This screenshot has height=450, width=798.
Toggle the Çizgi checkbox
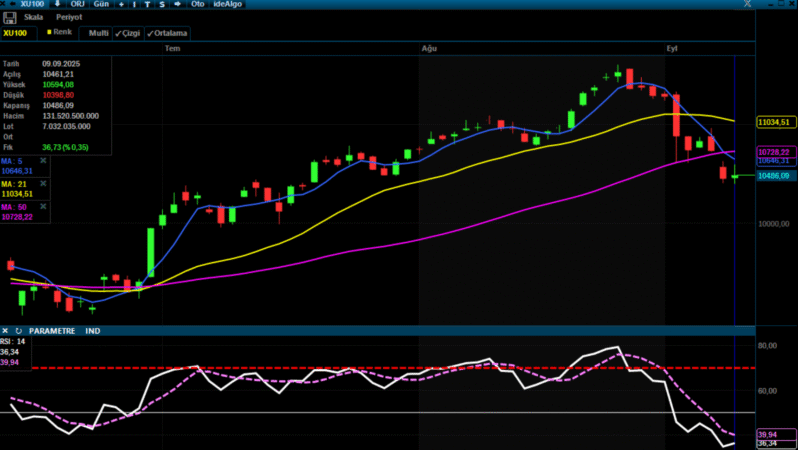click(x=128, y=33)
